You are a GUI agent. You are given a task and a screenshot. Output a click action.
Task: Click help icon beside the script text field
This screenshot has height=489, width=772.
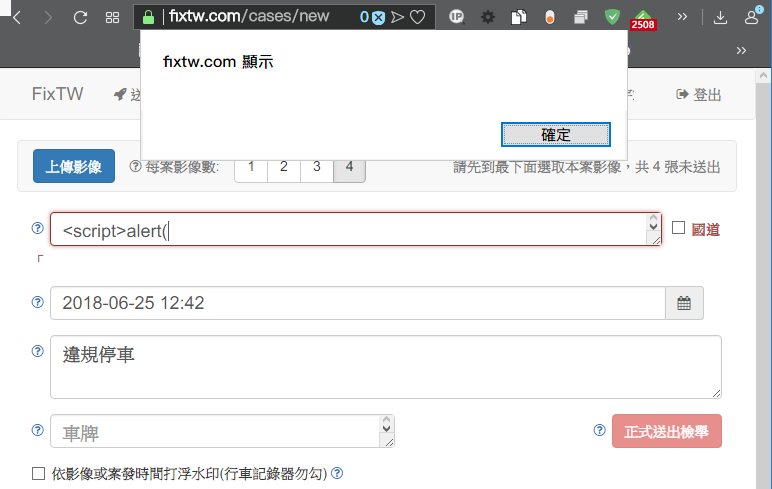point(37,228)
